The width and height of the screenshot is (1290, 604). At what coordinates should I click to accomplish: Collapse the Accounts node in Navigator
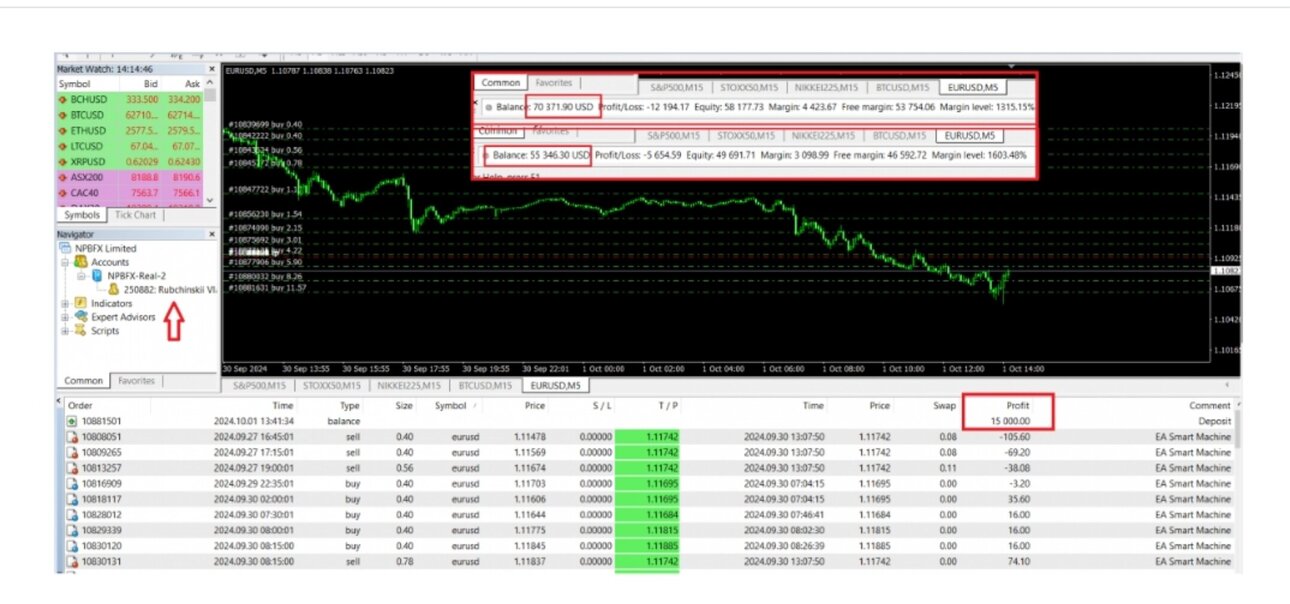point(66,262)
